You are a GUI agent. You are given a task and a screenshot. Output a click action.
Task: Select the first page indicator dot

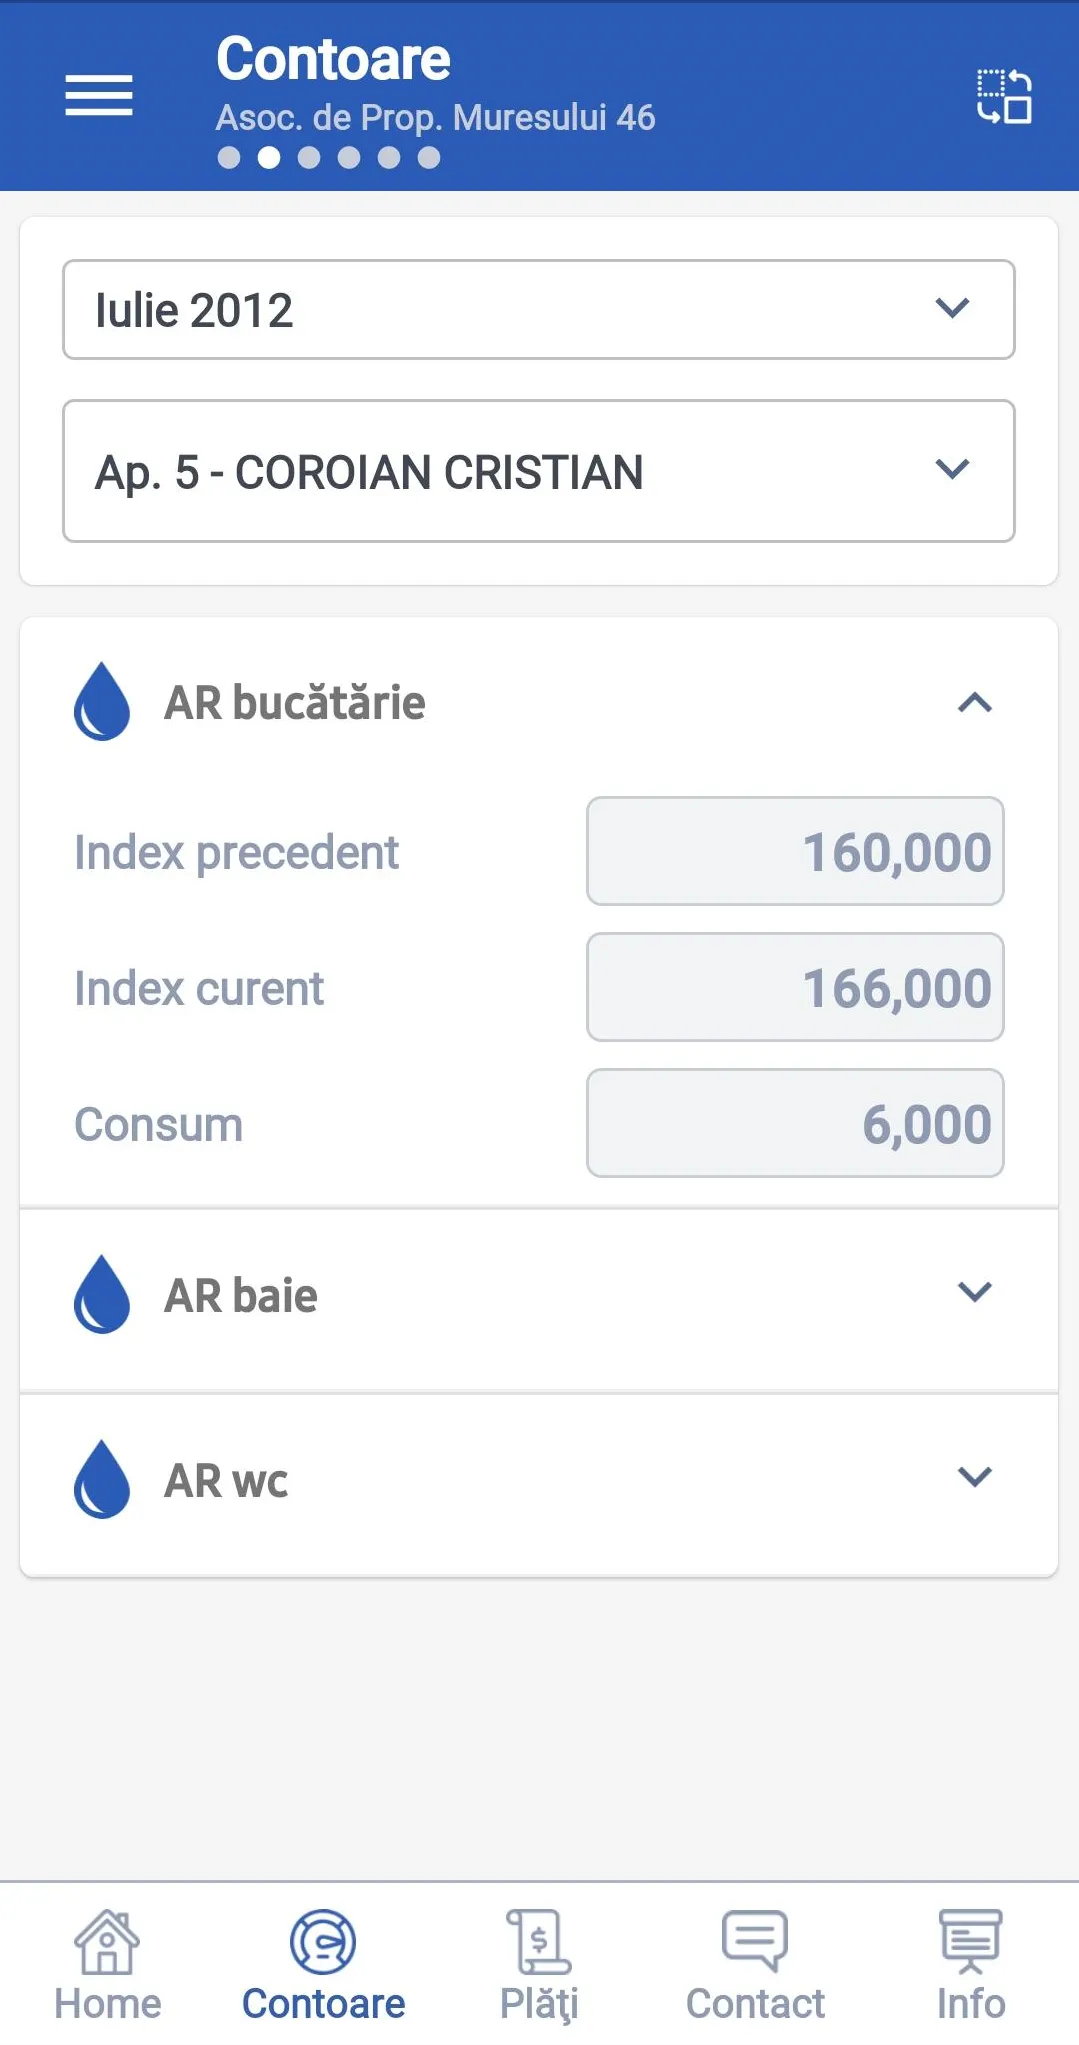[x=229, y=158]
